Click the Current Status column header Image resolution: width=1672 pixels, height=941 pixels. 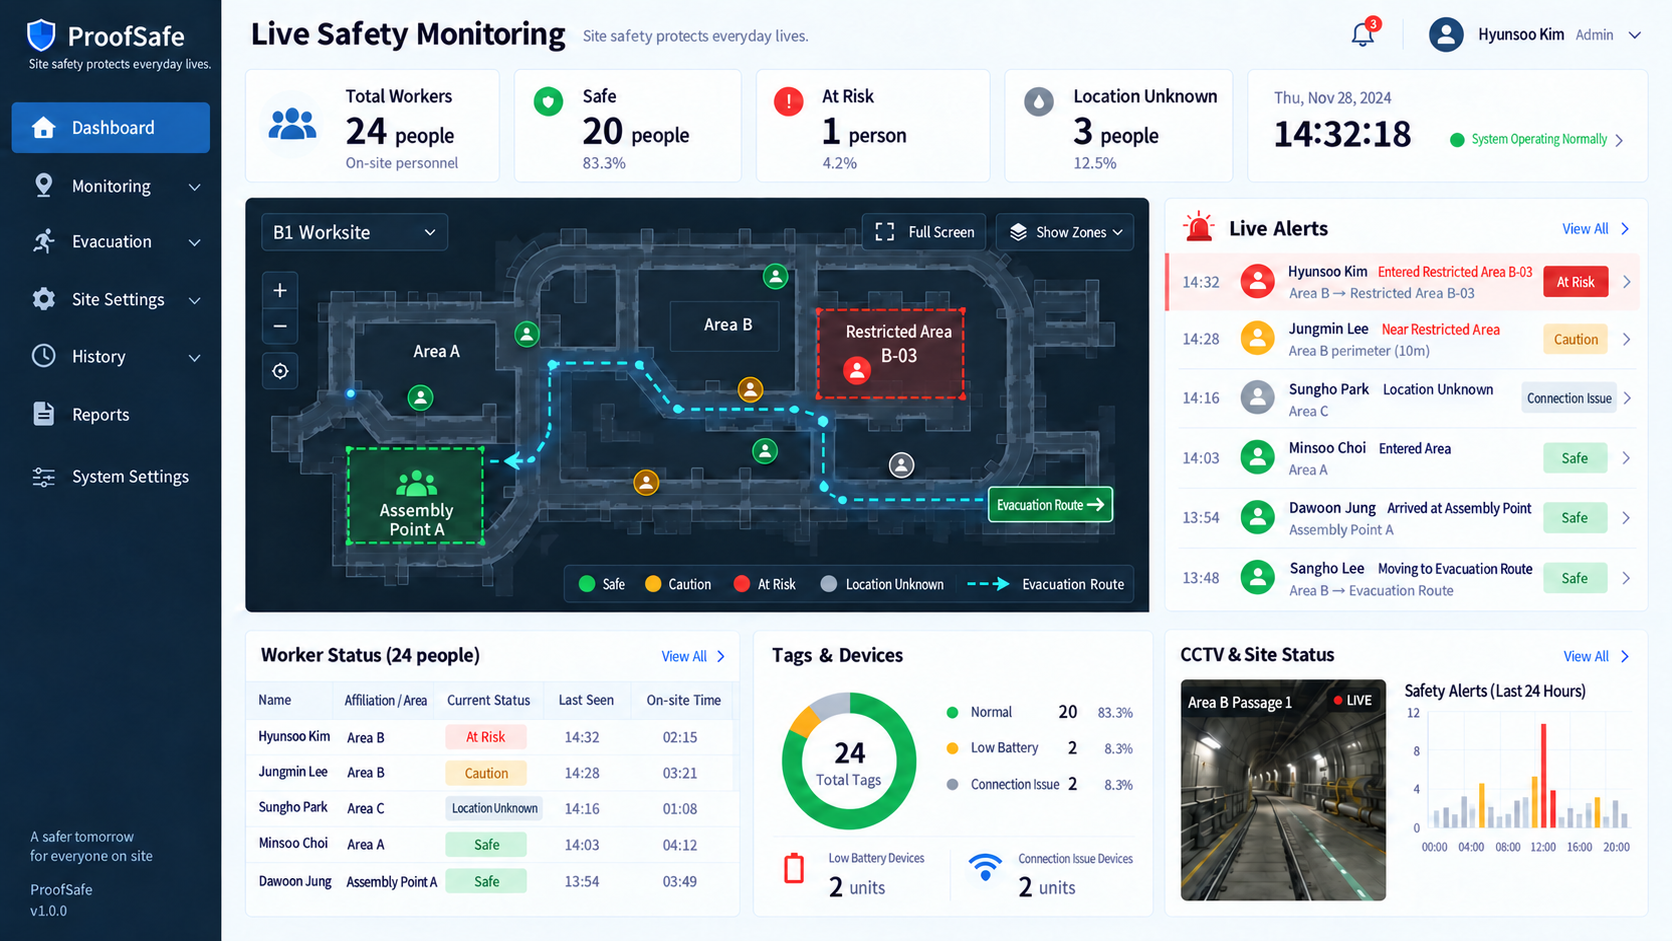tap(488, 700)
